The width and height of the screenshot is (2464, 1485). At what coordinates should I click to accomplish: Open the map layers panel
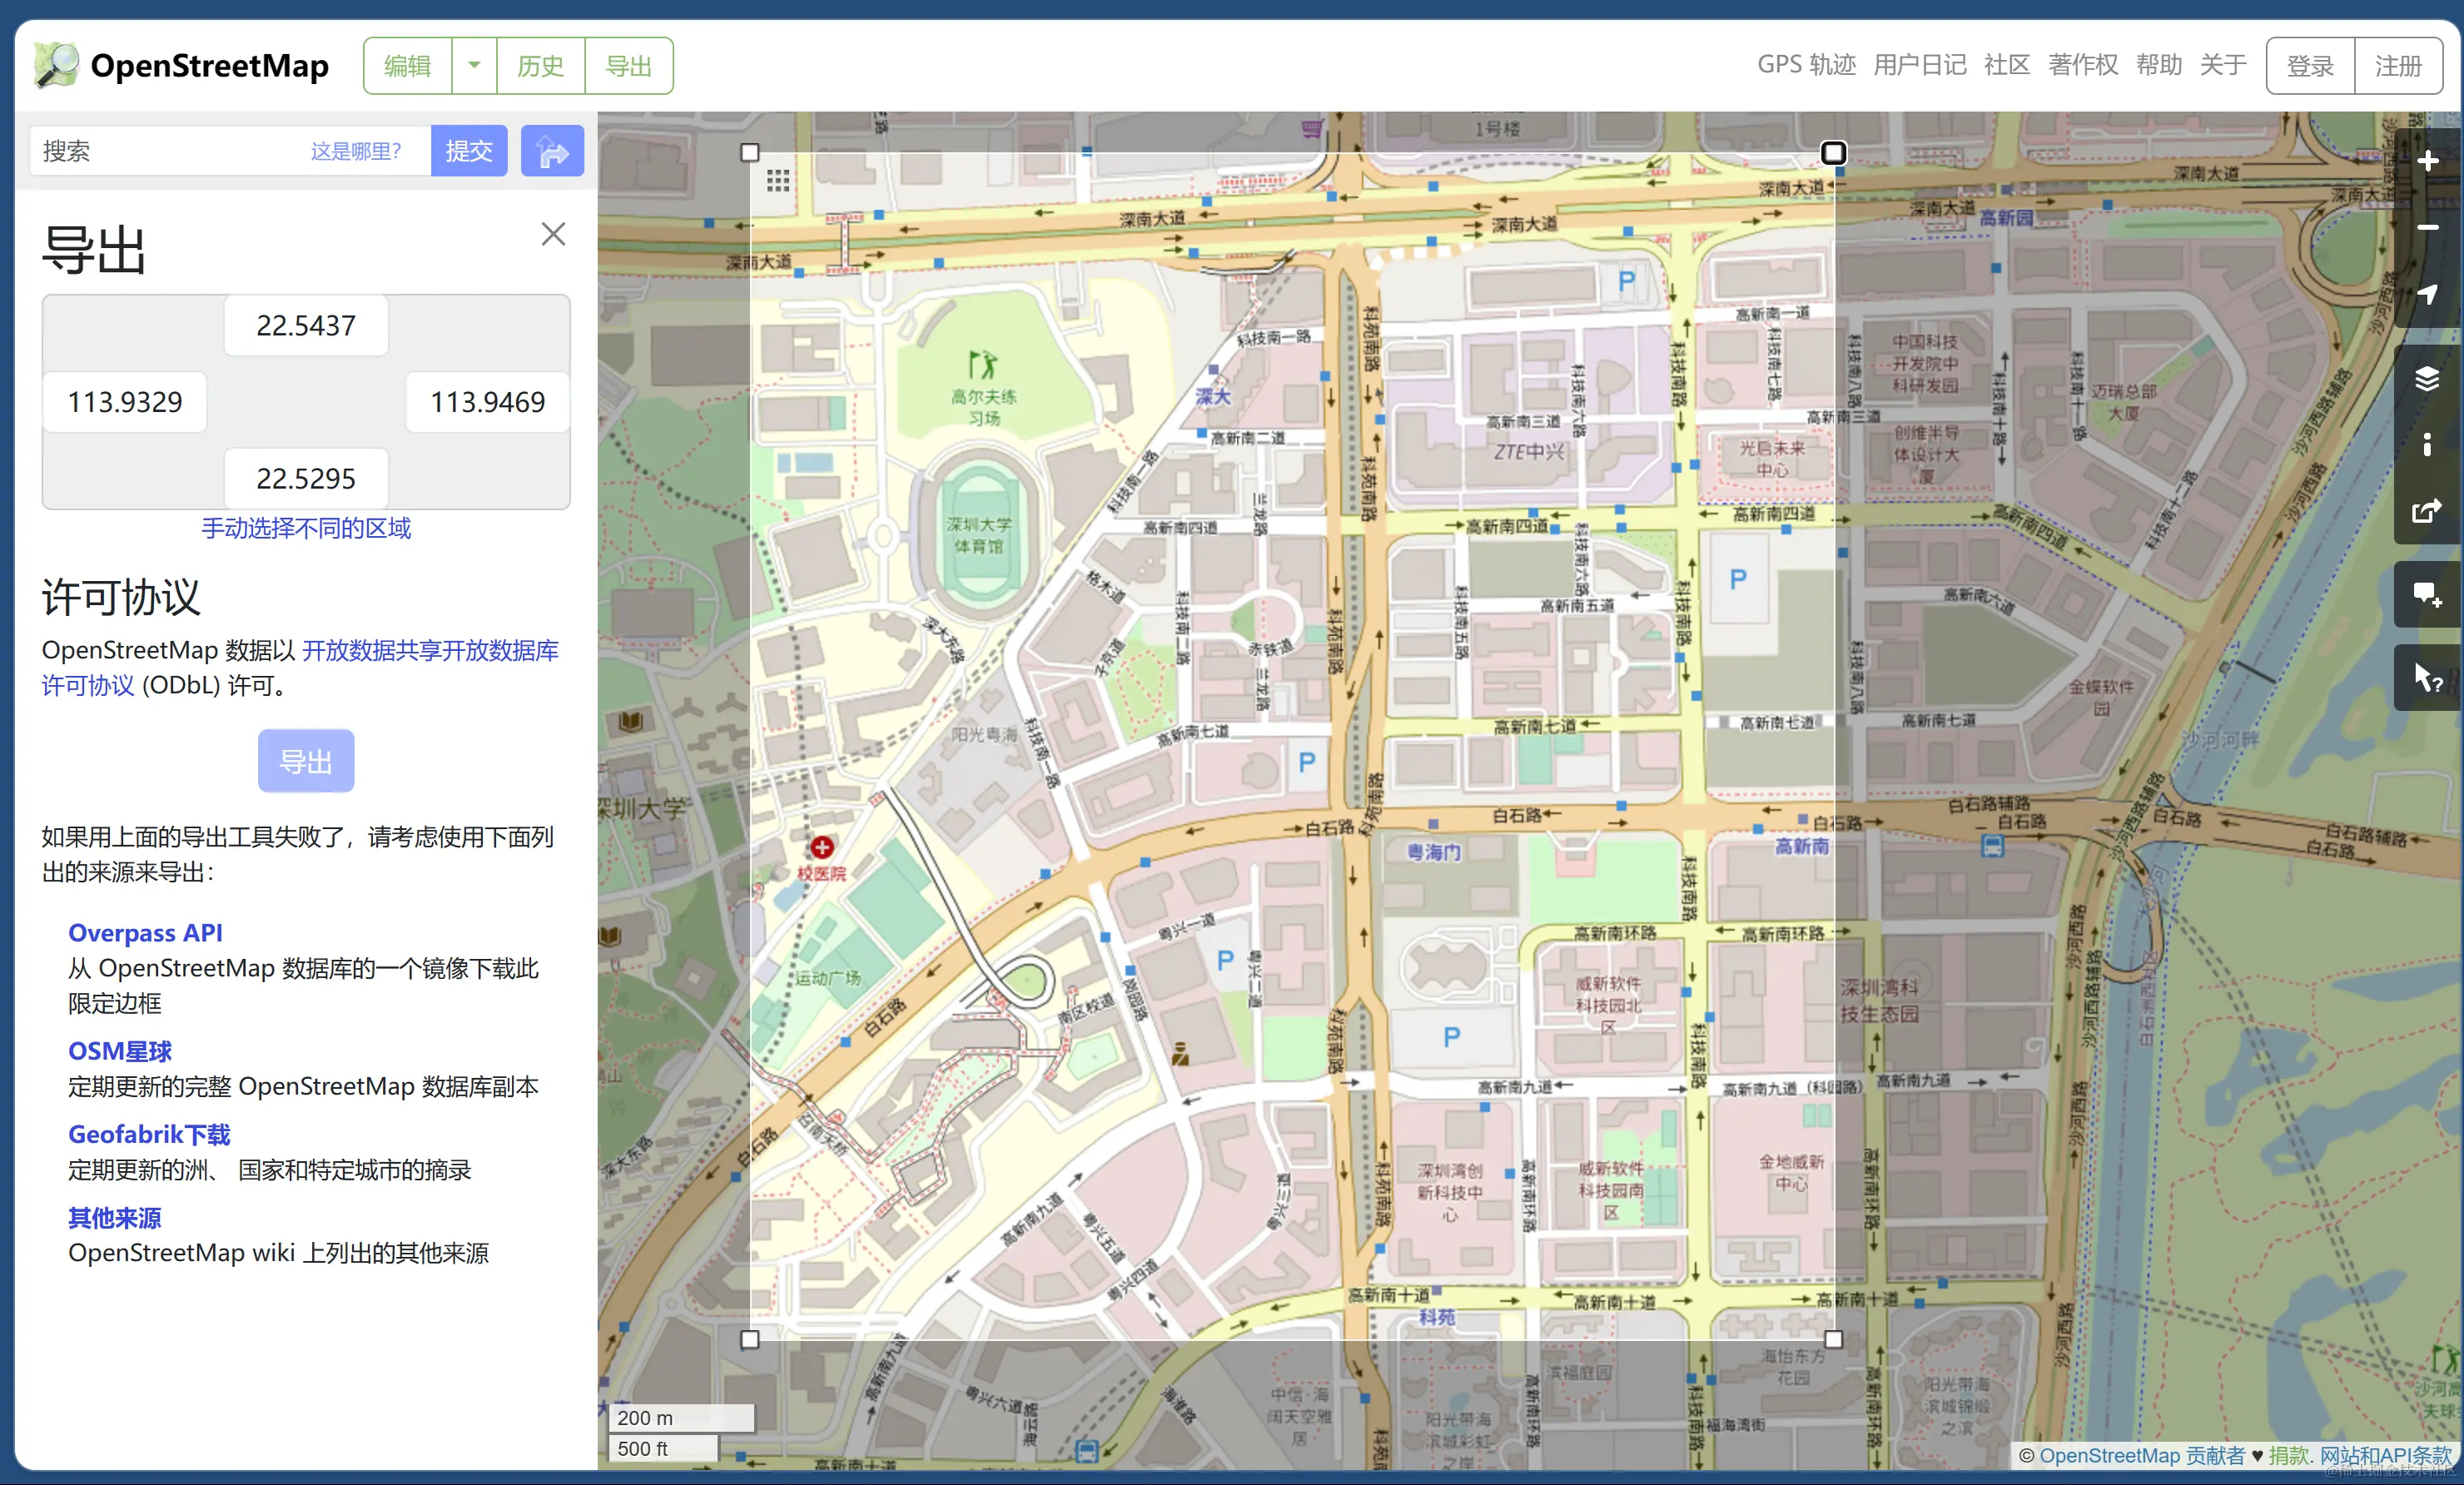[2426, 378]
